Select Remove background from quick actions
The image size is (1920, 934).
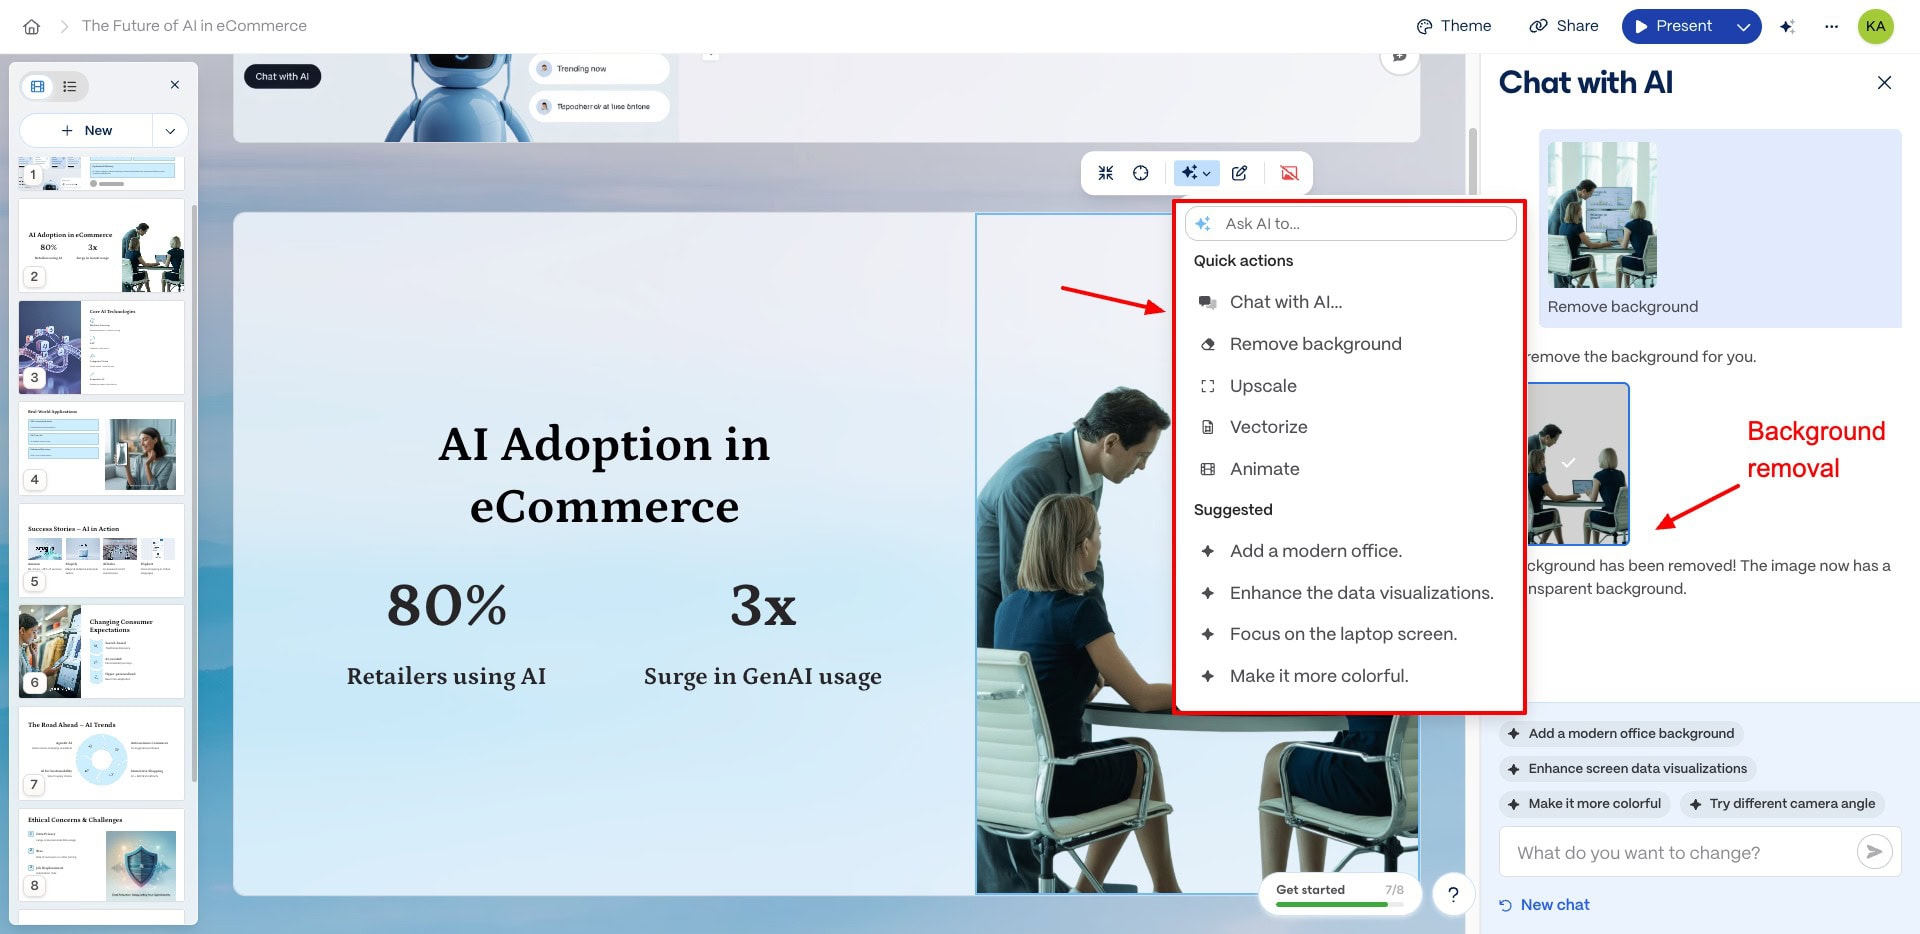point(1315,344)
